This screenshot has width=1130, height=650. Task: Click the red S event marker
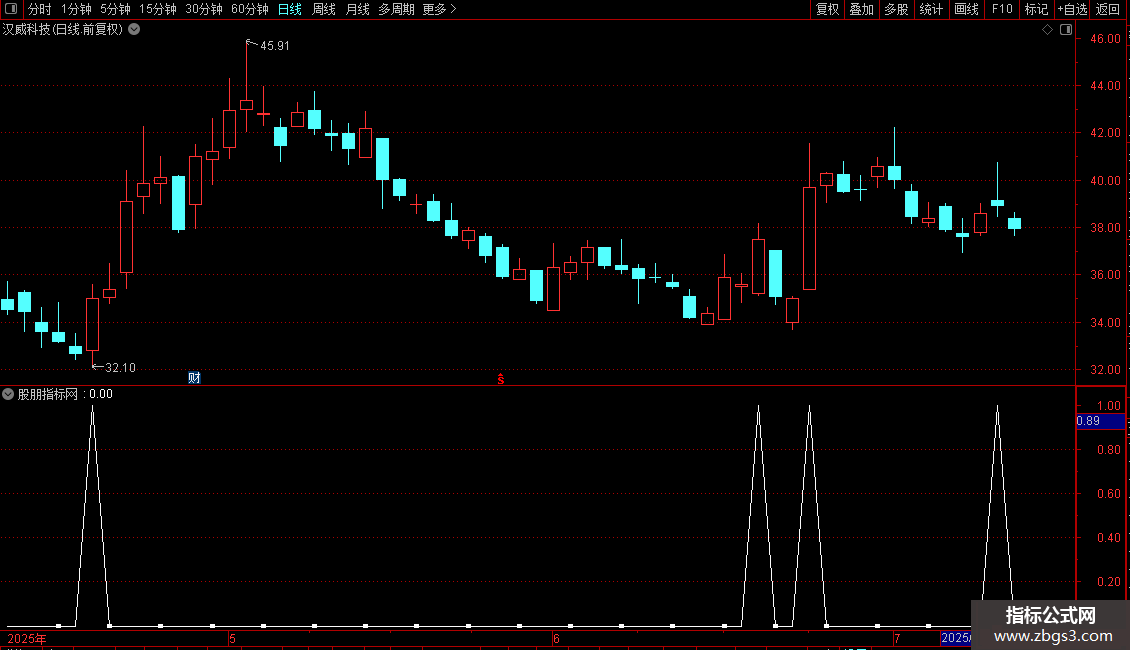pyautogui.click(x=501, y=379)
